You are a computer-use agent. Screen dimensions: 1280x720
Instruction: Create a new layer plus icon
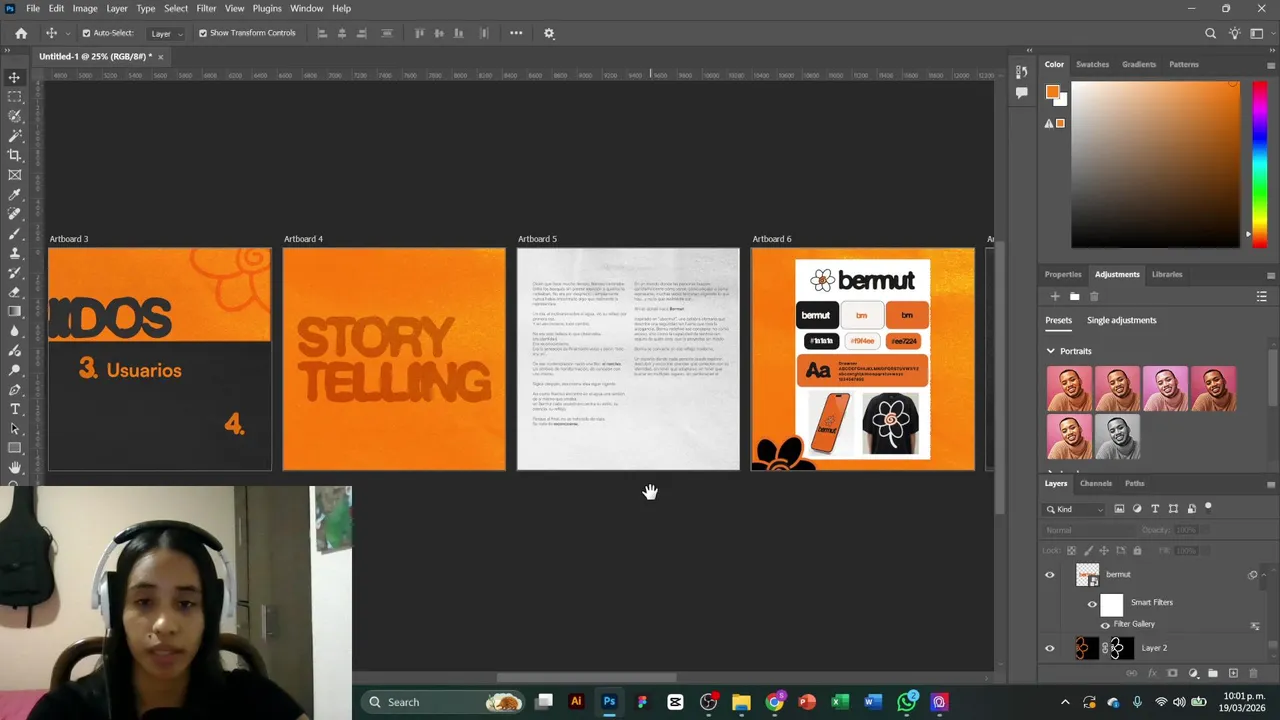[x=1233, y=674]
